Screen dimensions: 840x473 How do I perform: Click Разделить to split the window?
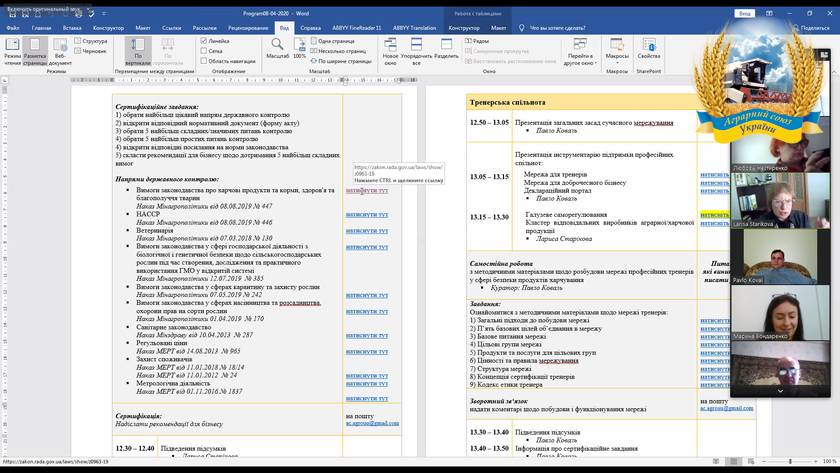point(446,48)
